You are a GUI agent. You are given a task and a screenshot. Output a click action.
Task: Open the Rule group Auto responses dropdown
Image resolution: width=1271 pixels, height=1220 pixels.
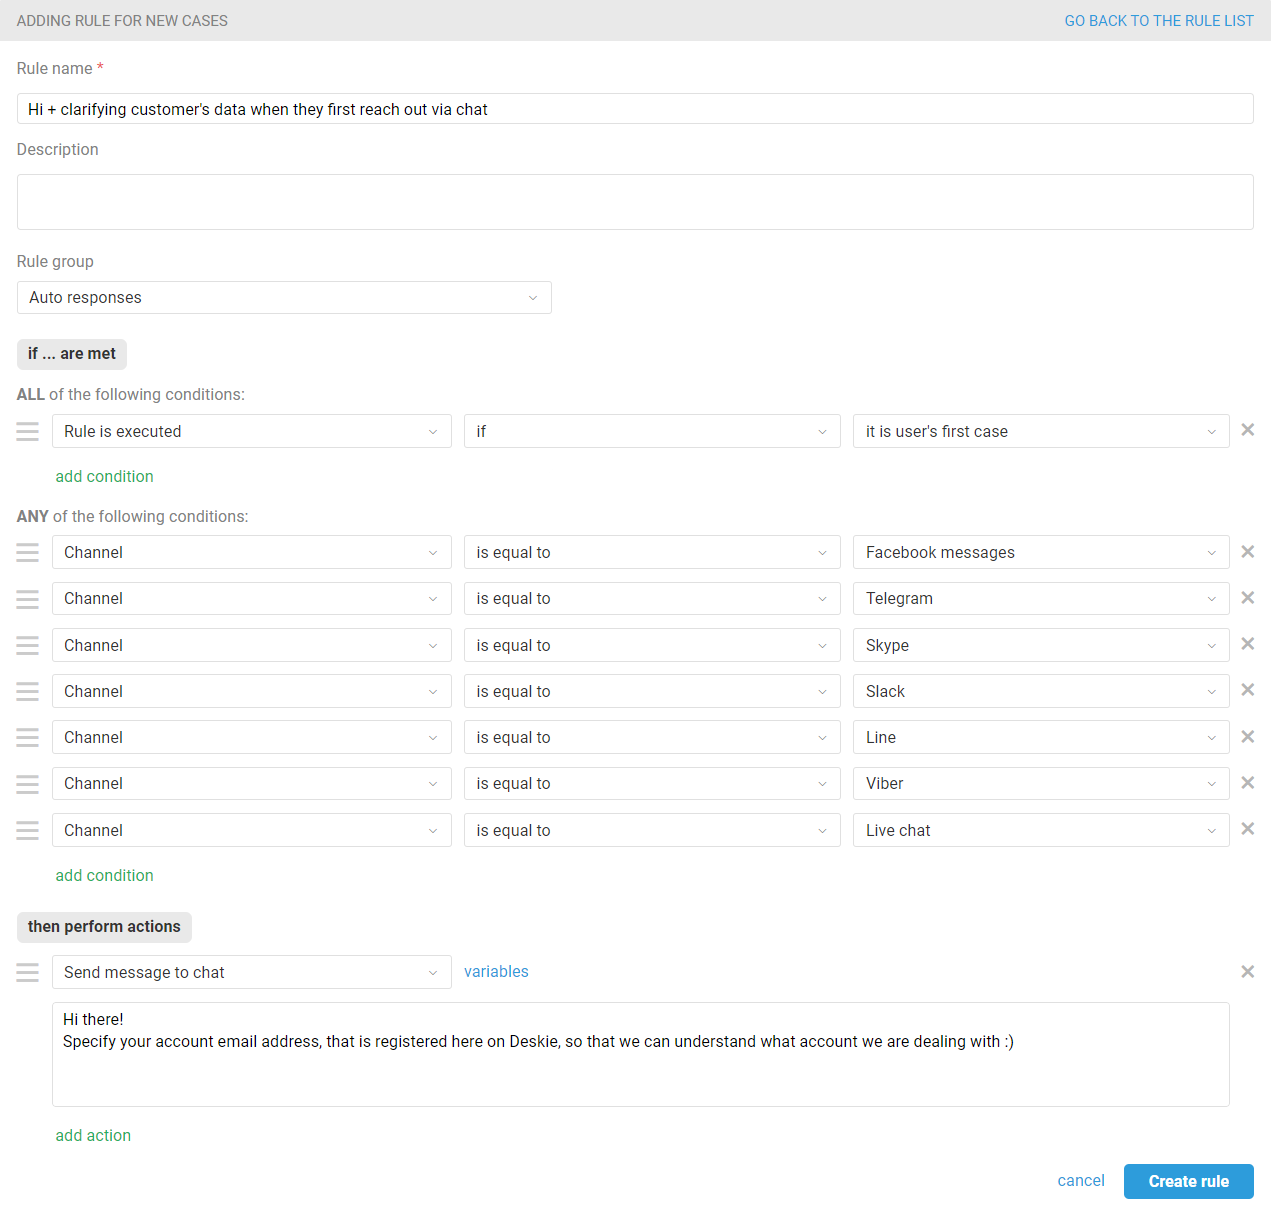284,298
